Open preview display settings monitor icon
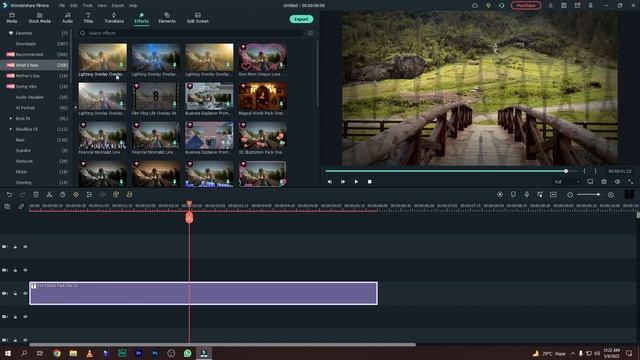 click(x=590, y=182)
